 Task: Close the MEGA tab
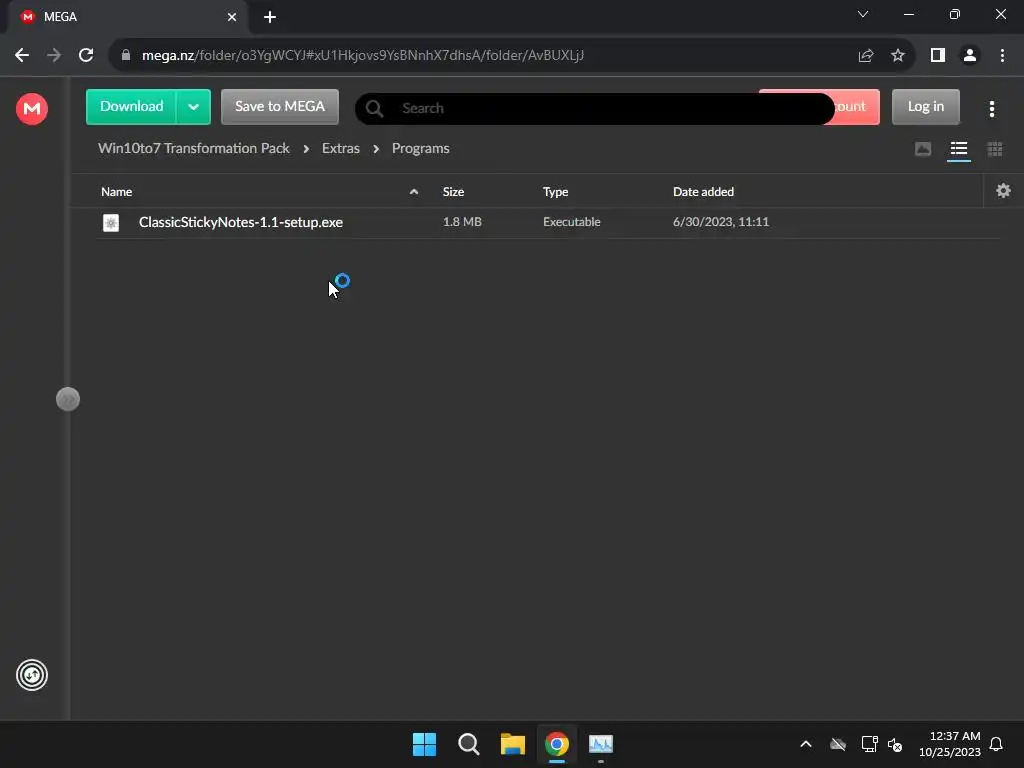point(231,17)
